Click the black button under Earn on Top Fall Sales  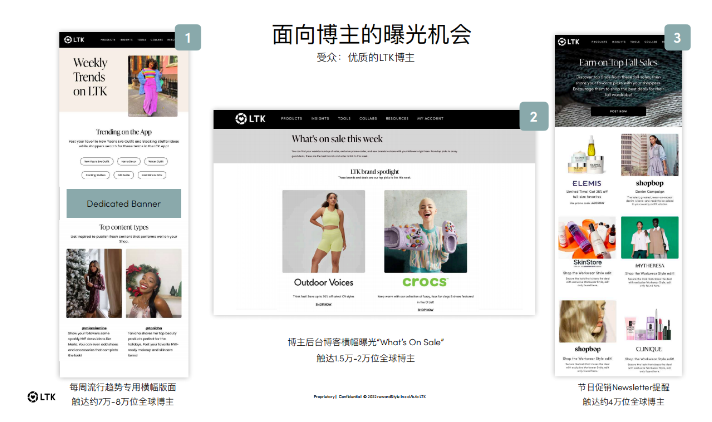618,111
